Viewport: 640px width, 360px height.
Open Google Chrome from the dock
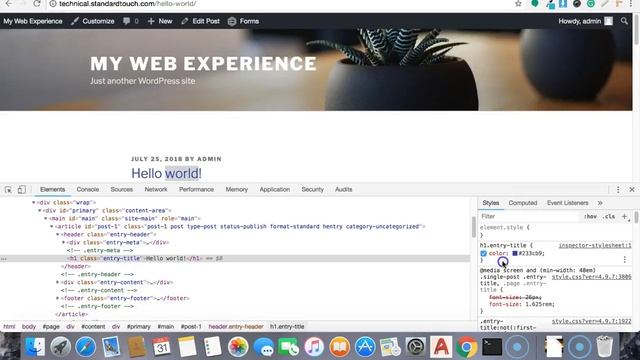tap(467, 347)
